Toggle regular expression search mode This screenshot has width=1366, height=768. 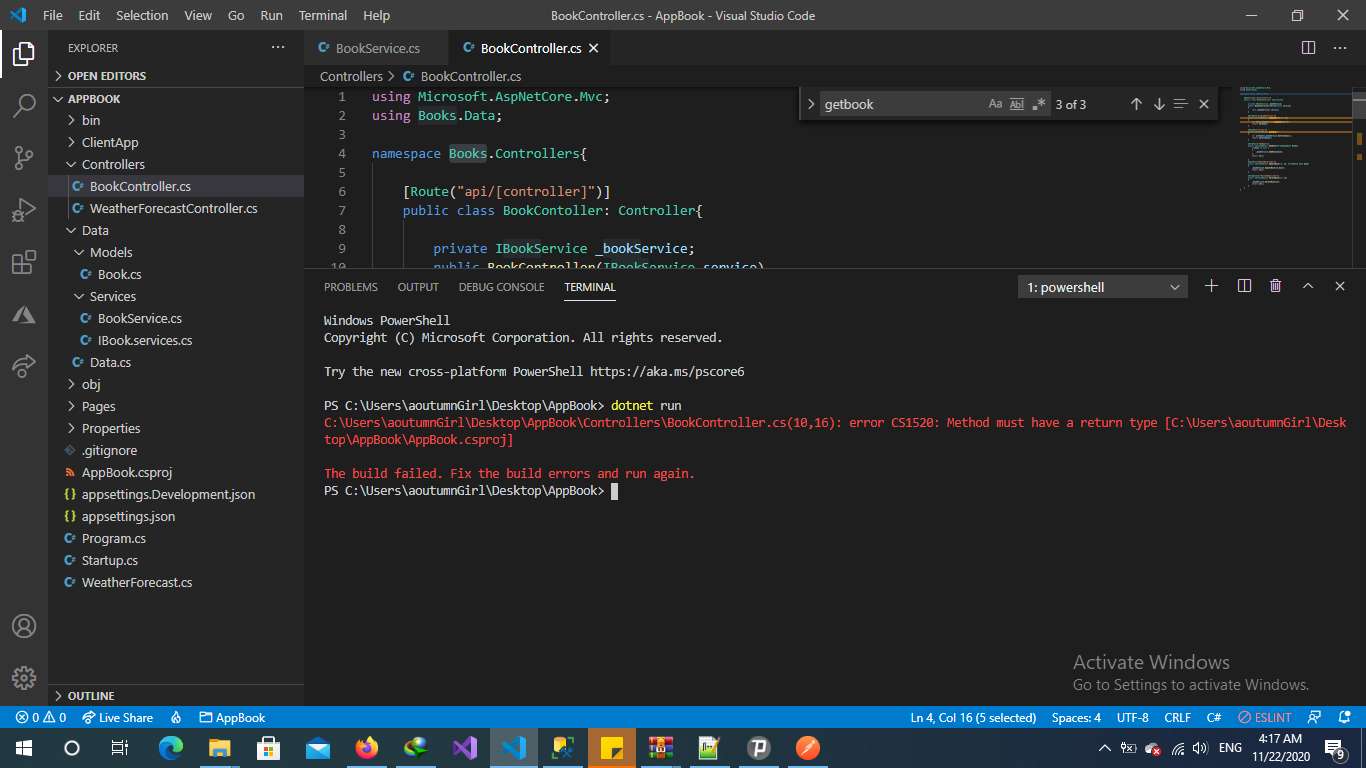pos(1038,103)
